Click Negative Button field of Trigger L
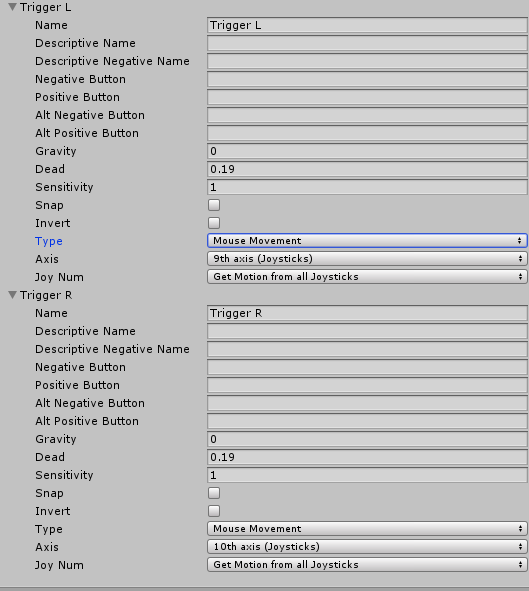The width and height of the screenshot is (529, 591). [x=367, y=79]
